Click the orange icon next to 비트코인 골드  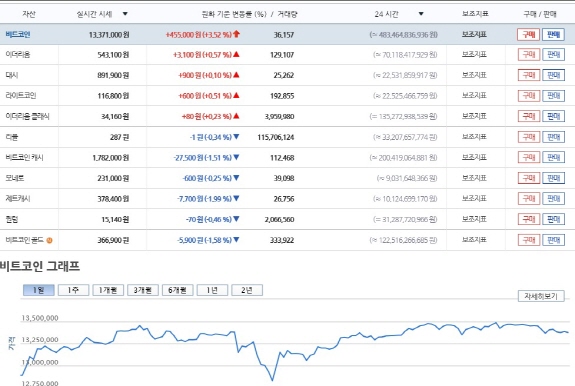50,240
